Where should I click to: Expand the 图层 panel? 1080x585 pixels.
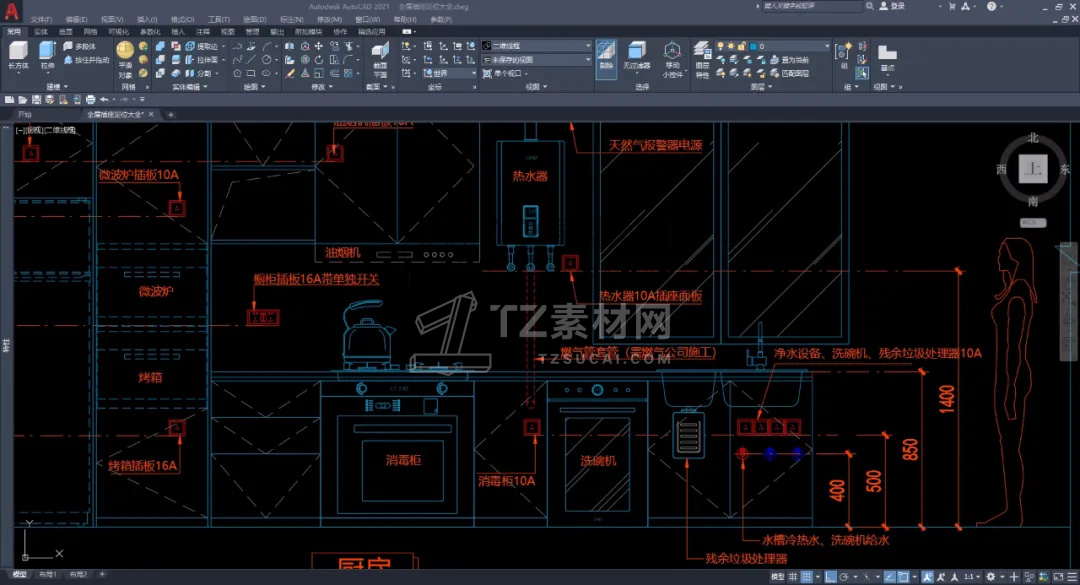[760, 87]
